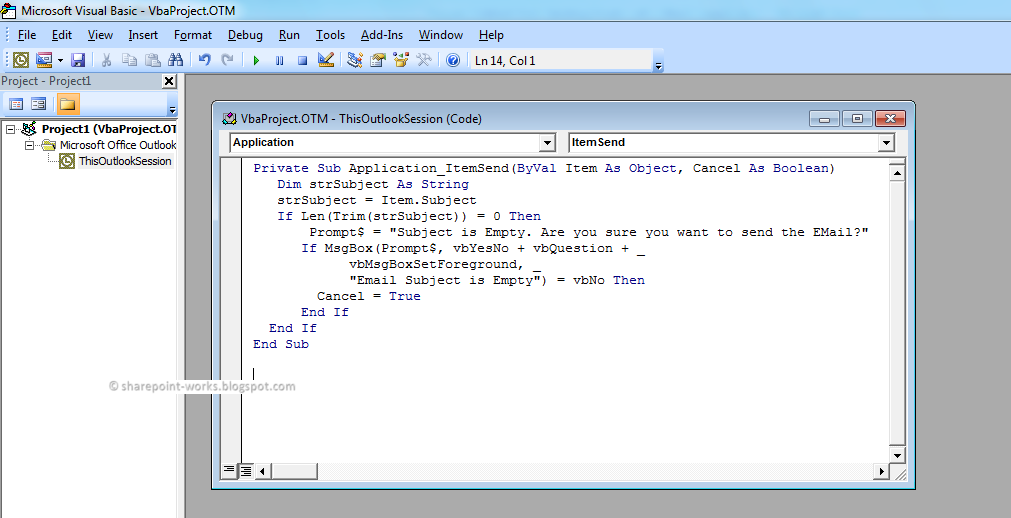Select the Project1 (VbaProject.OTM) tree item
This screenshot has width=1011, height=518.
click(x=108, y=129)
